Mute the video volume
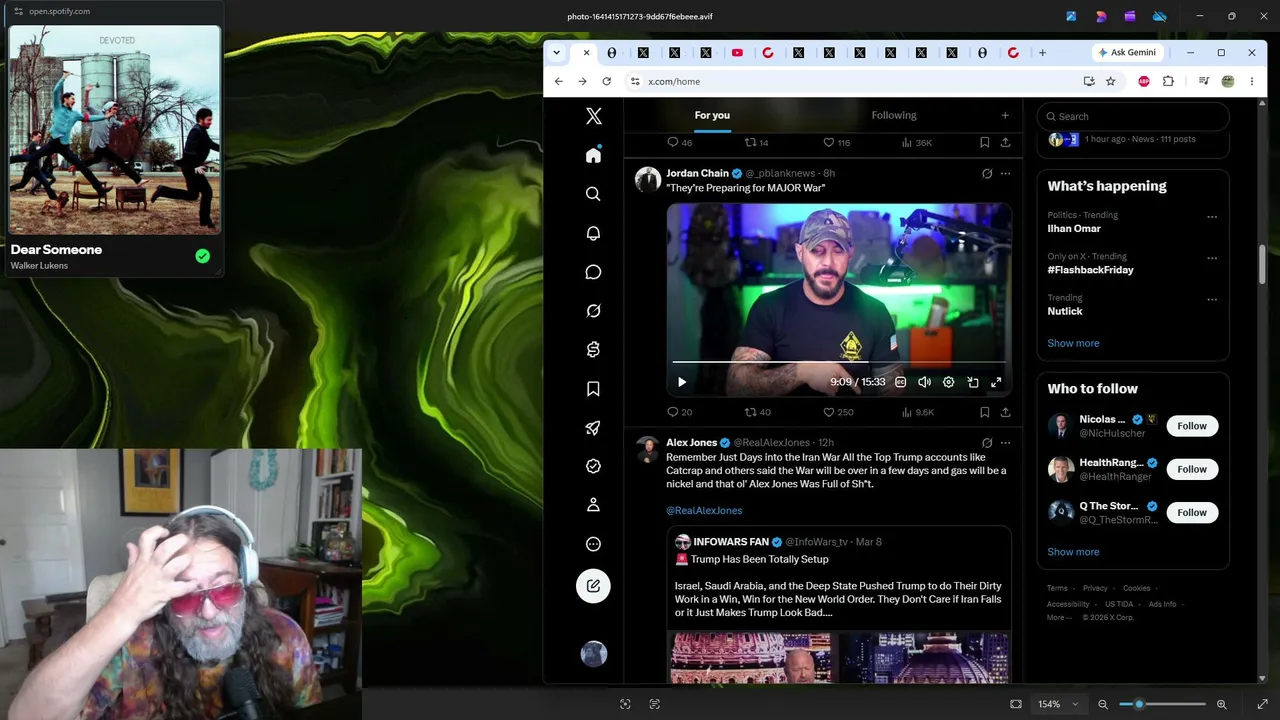The image size is (1280, 720). (924, 382)
